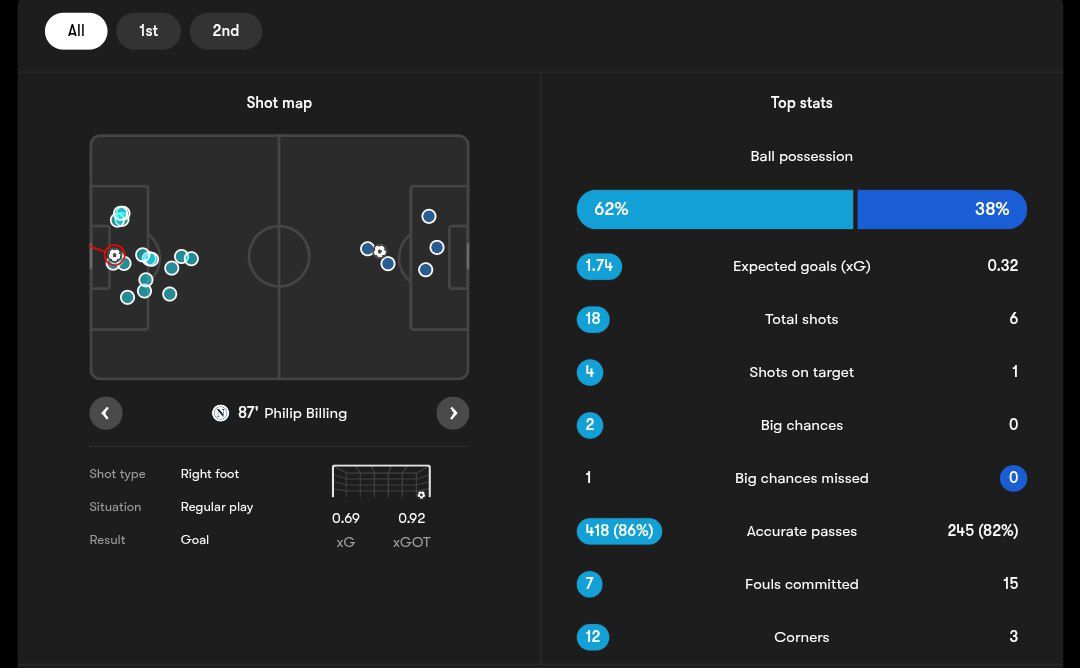Click the 38% away possession bar
1080x668 pixels.
click(942, 209)
